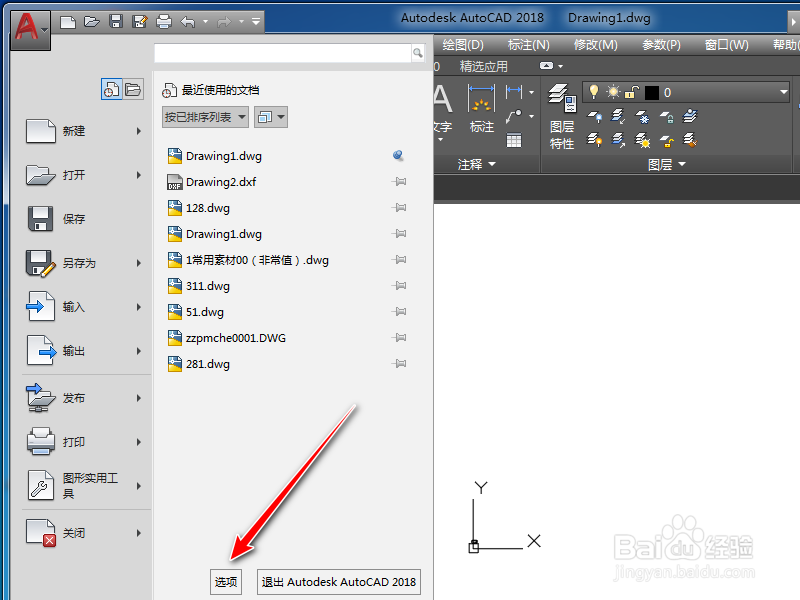Screen dimensions: 800x600
Task: Pin Drawing2.dxf to recent list
Action: pos(399,182)
